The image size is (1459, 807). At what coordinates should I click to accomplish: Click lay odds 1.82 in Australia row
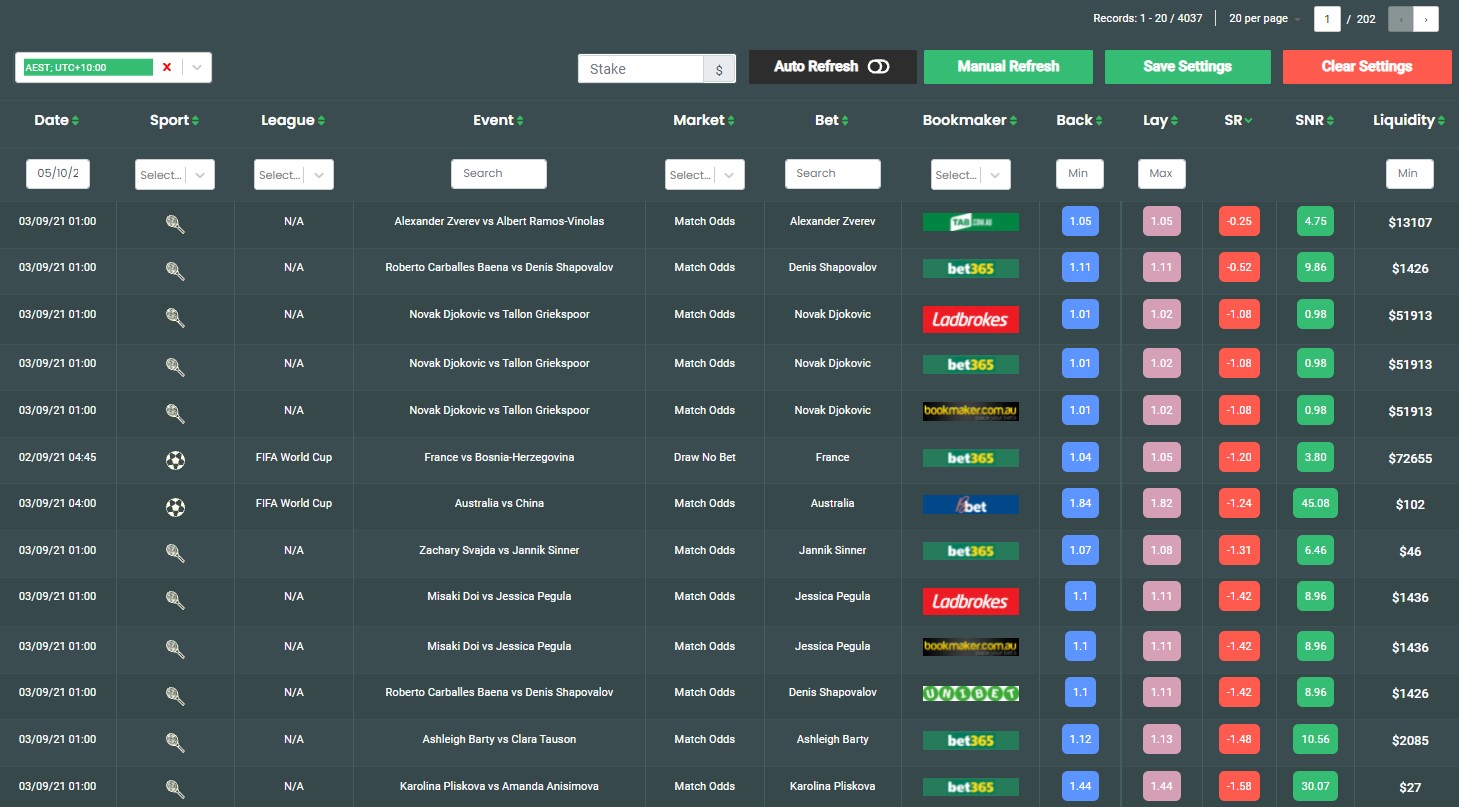(1161, 503)
